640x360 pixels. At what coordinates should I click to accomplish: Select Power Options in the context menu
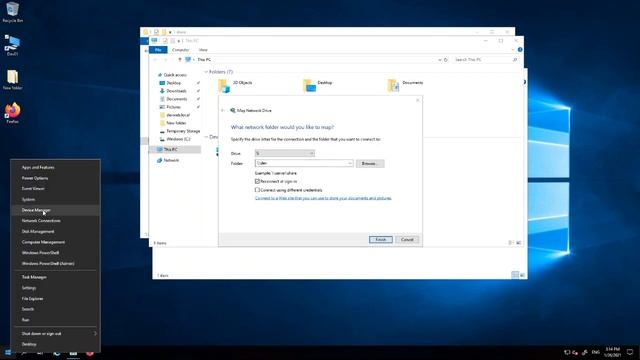(x=55, y=178)
